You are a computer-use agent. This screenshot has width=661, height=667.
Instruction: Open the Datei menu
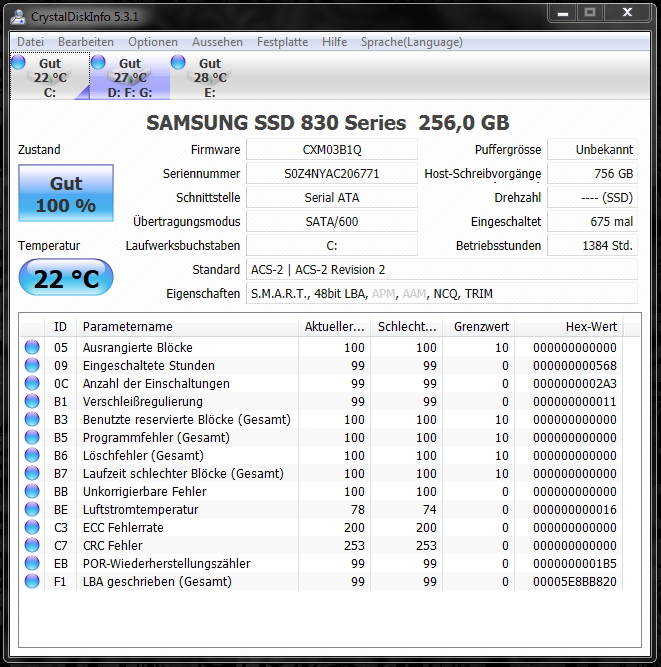(30, 42)
